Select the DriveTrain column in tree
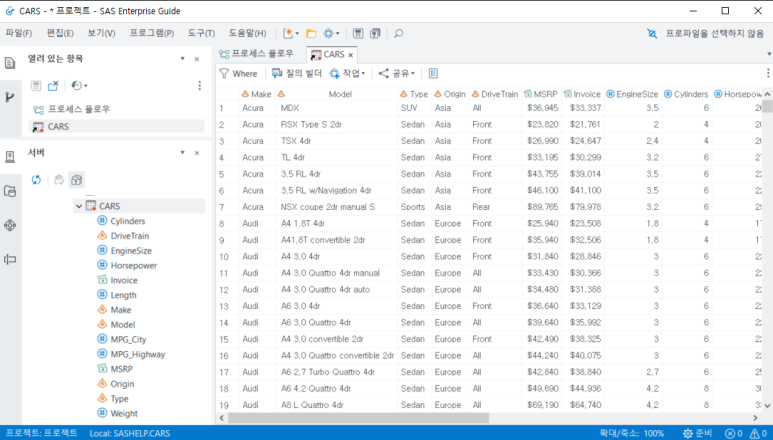Viewport: 773px width, 440px height. 130,236
